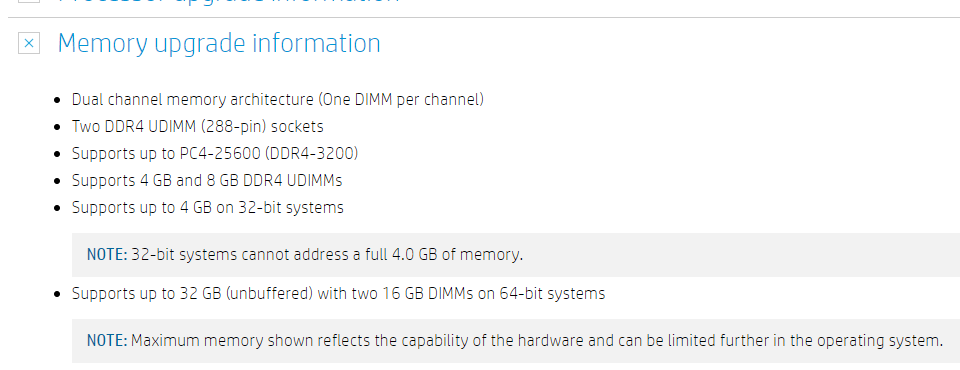Click the note about maximum memory shown

pyautogui.click(x=516, y=341)
